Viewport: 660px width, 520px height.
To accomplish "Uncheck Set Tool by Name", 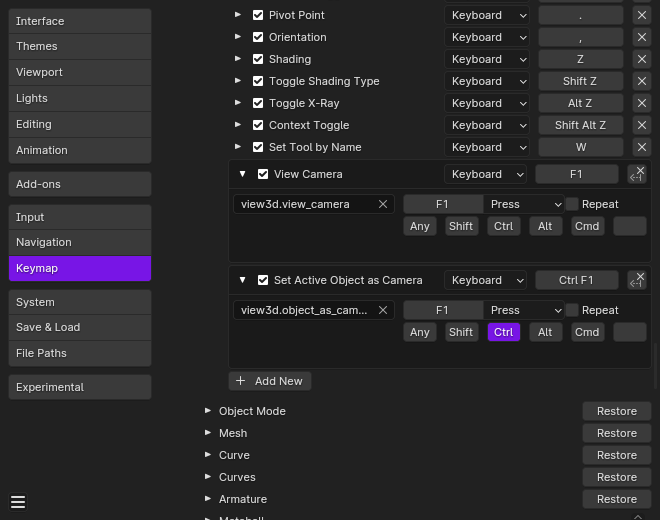I will click(x=258, y=147).
